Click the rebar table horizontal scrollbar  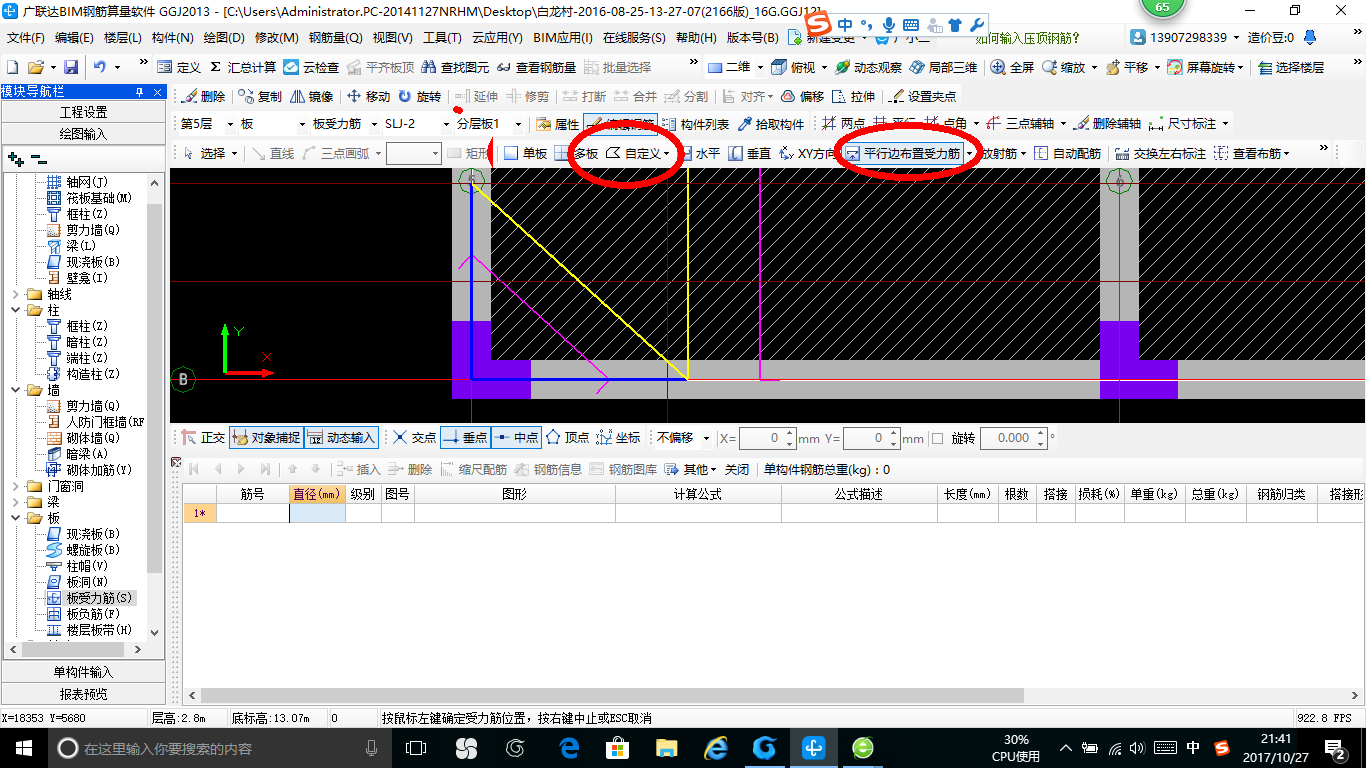(x=612, y=696)
